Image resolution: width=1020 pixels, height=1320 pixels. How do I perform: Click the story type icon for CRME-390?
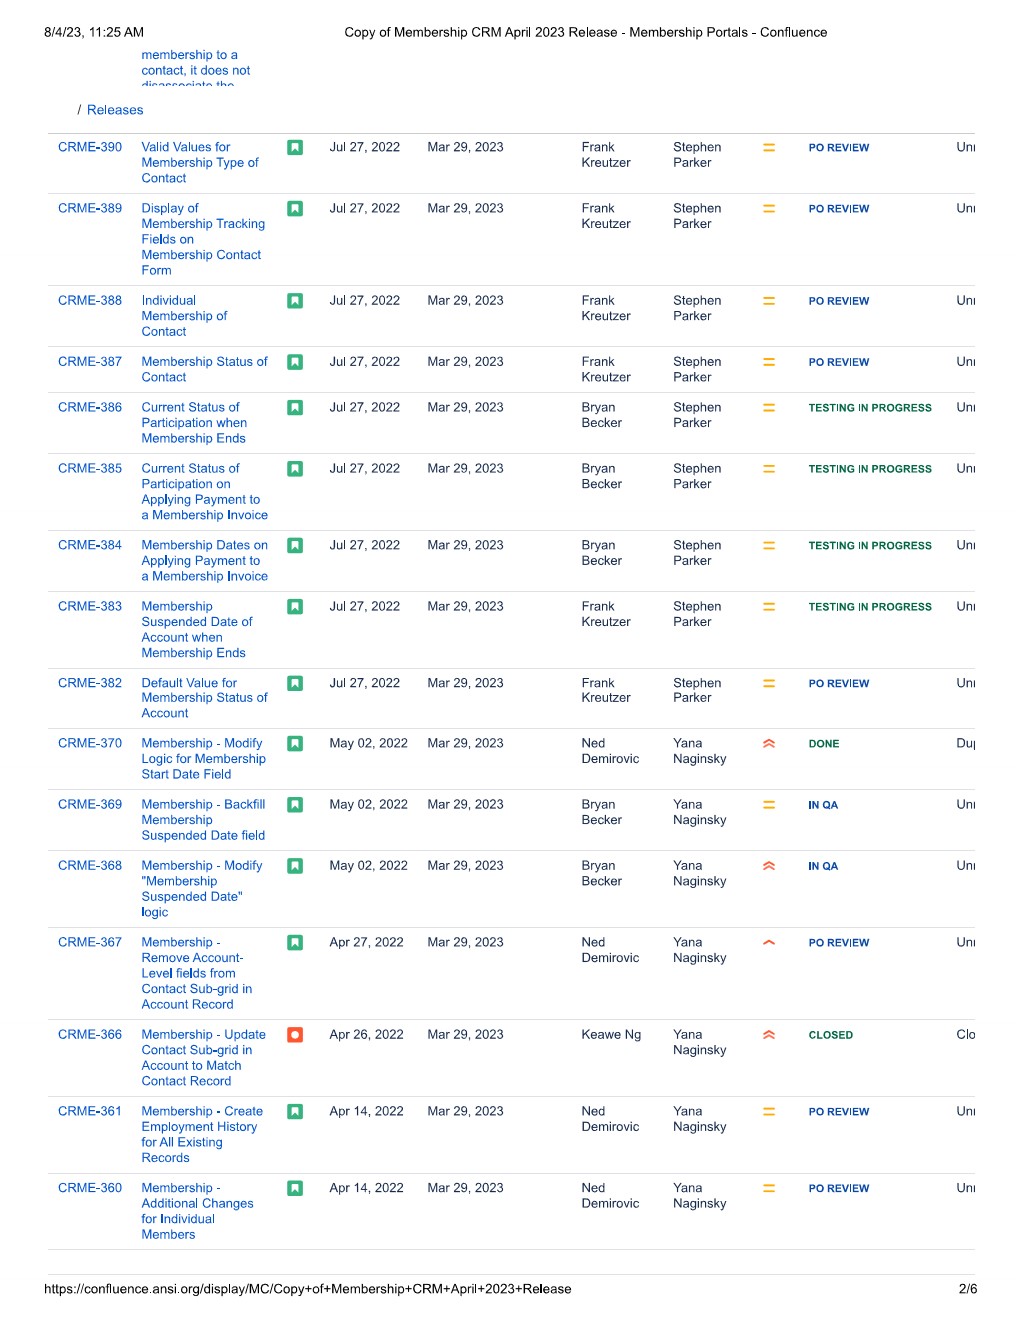295,147
